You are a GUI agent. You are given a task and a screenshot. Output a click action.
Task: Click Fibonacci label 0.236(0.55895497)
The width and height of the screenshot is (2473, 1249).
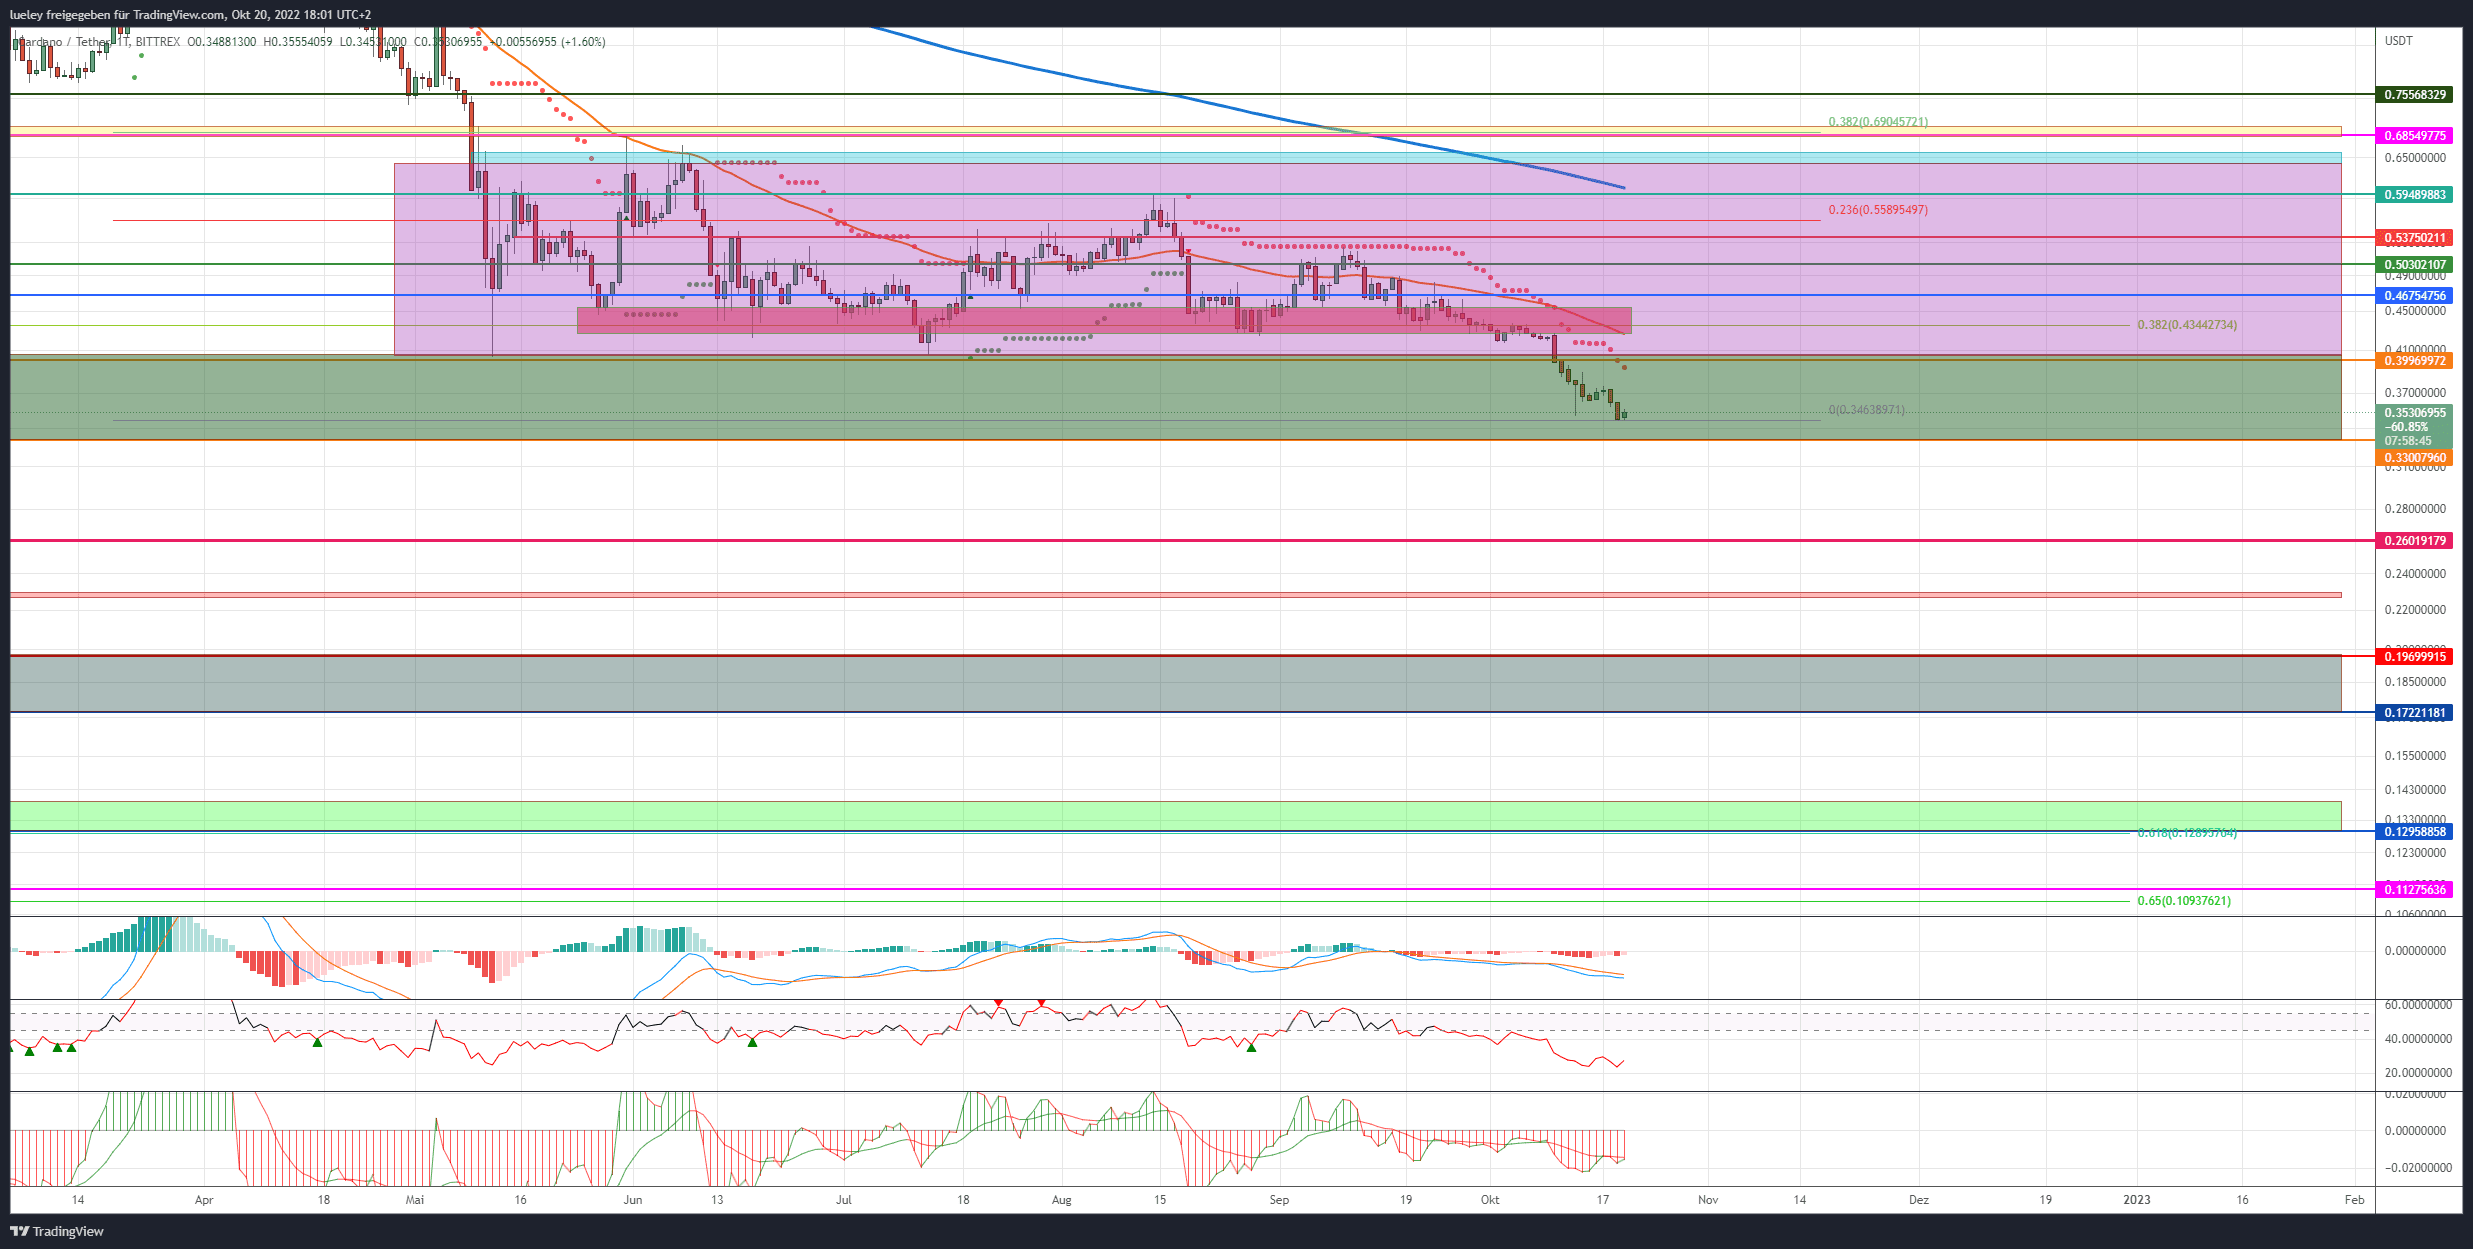tap(1878, 210)
